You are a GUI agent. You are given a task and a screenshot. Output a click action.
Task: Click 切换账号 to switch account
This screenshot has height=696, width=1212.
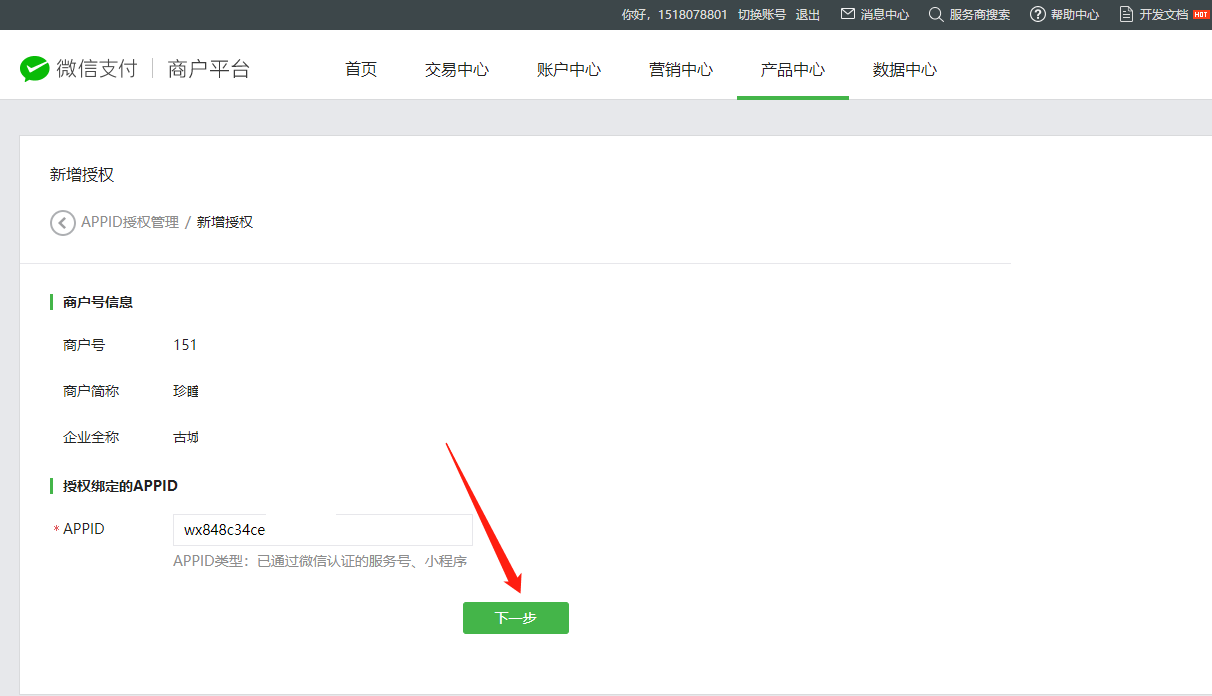tap(762, 14)
